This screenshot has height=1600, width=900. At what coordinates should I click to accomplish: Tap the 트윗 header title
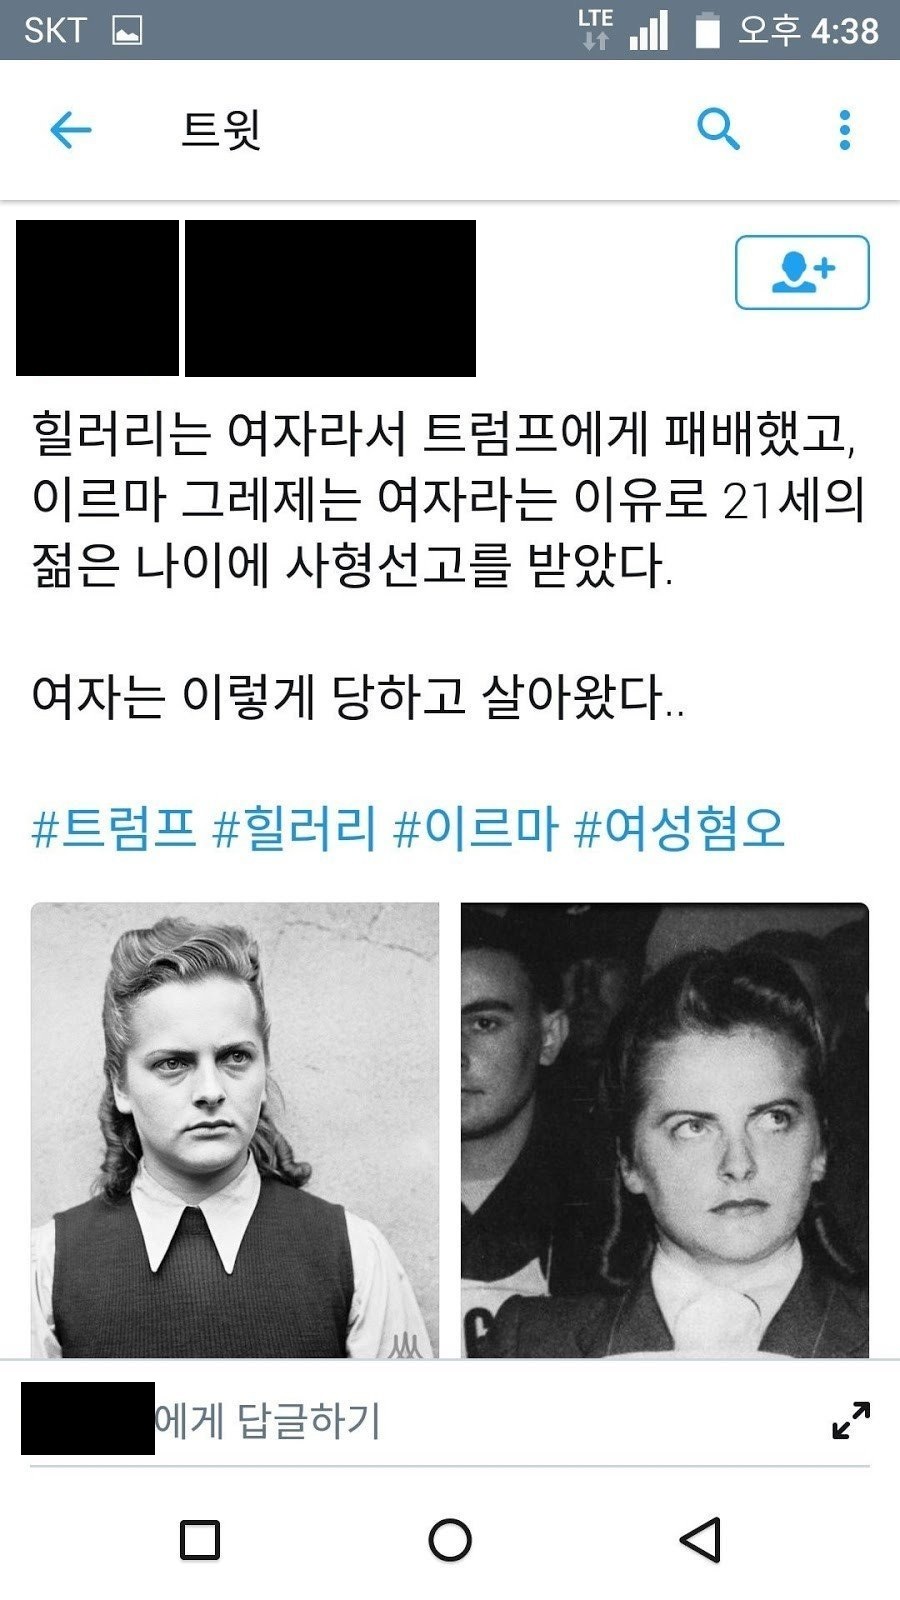pyautogui.click(x=221, y=130)
